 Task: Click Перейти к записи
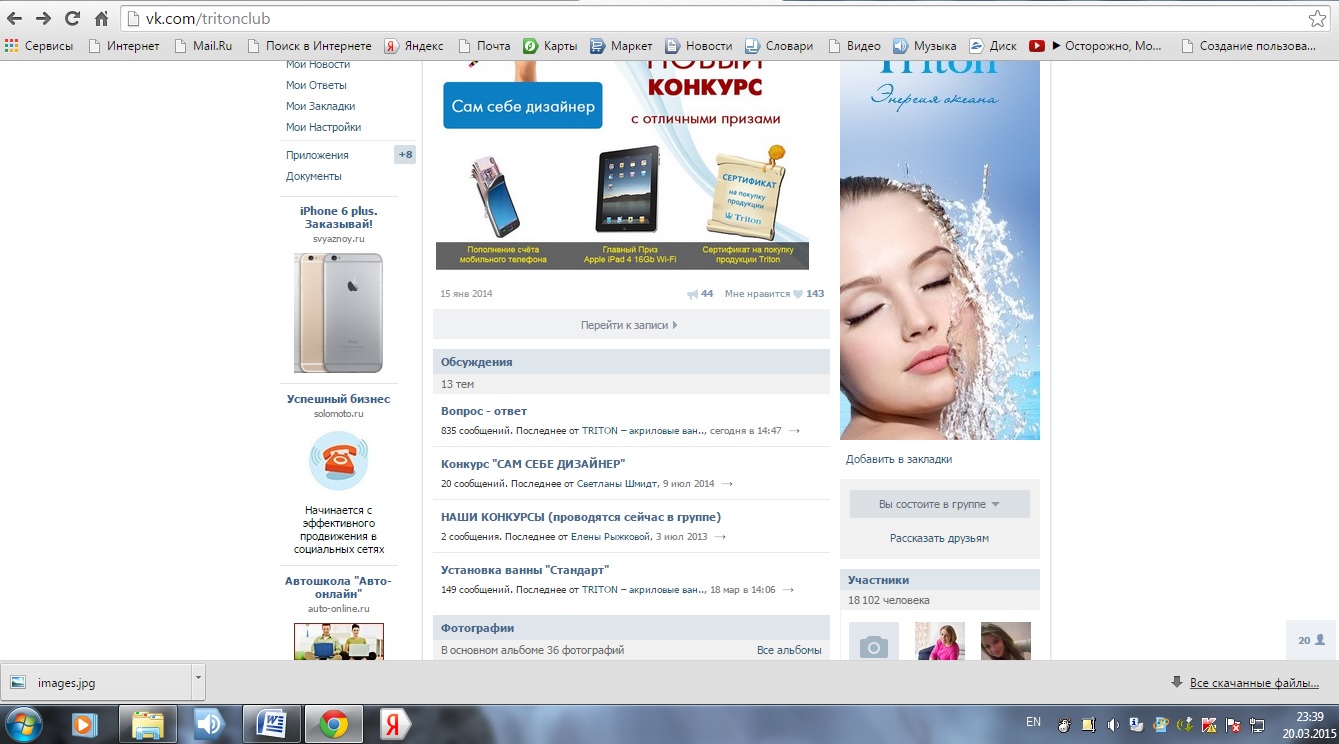tap(629, 325)
